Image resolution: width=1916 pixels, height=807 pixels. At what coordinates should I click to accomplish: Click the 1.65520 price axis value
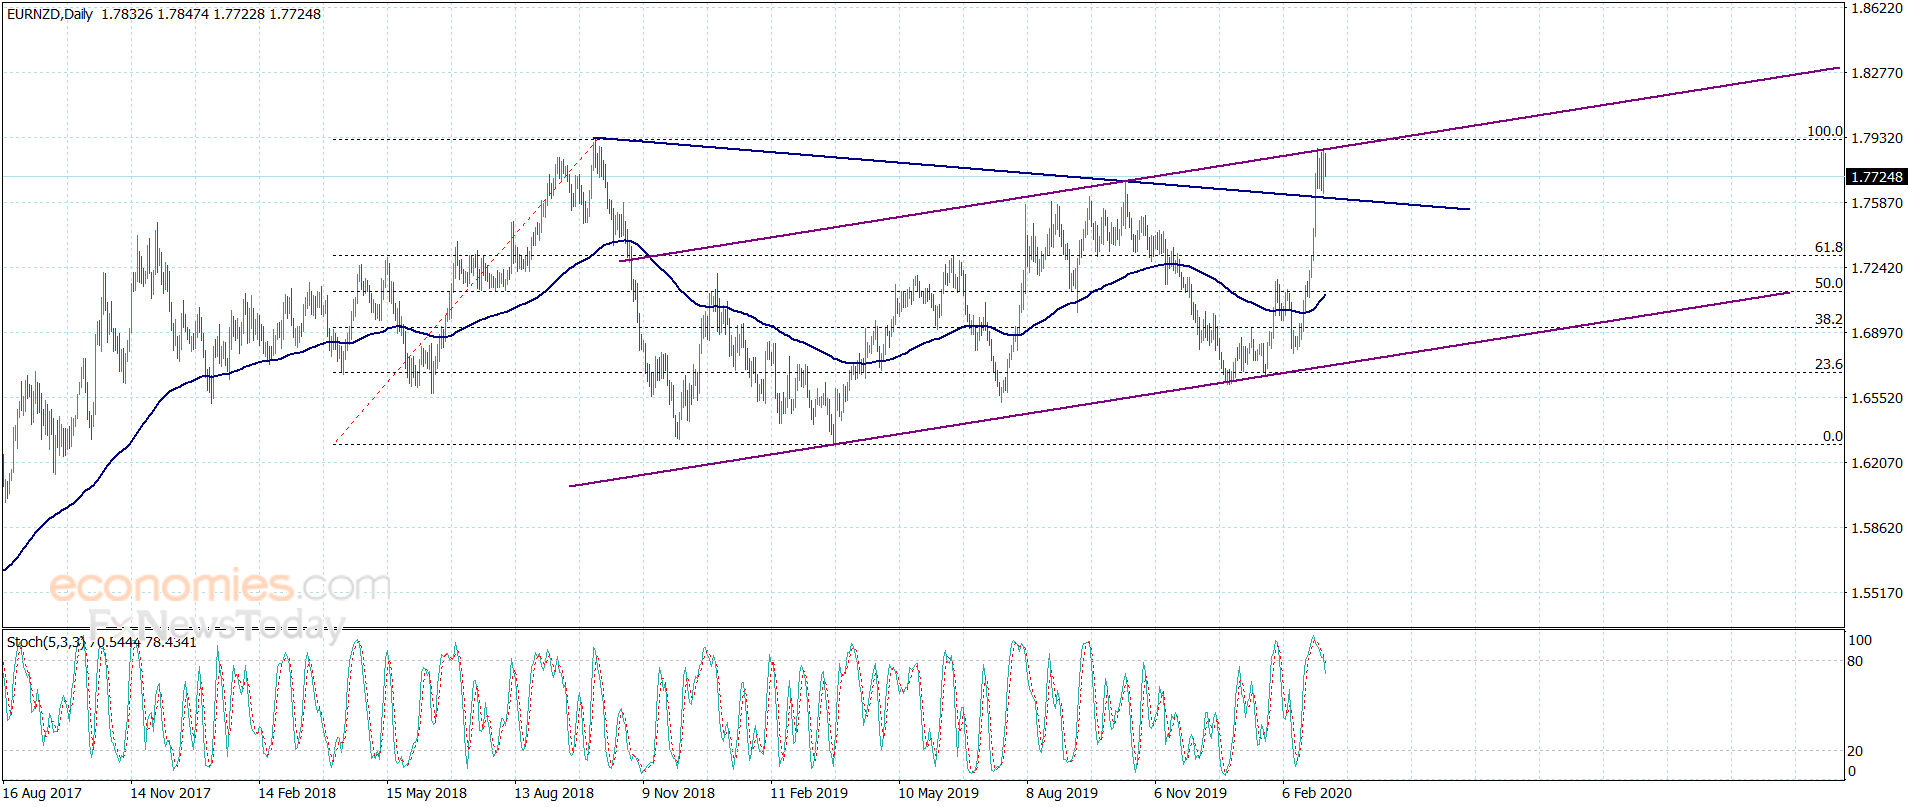click(x=1877, y=398)
